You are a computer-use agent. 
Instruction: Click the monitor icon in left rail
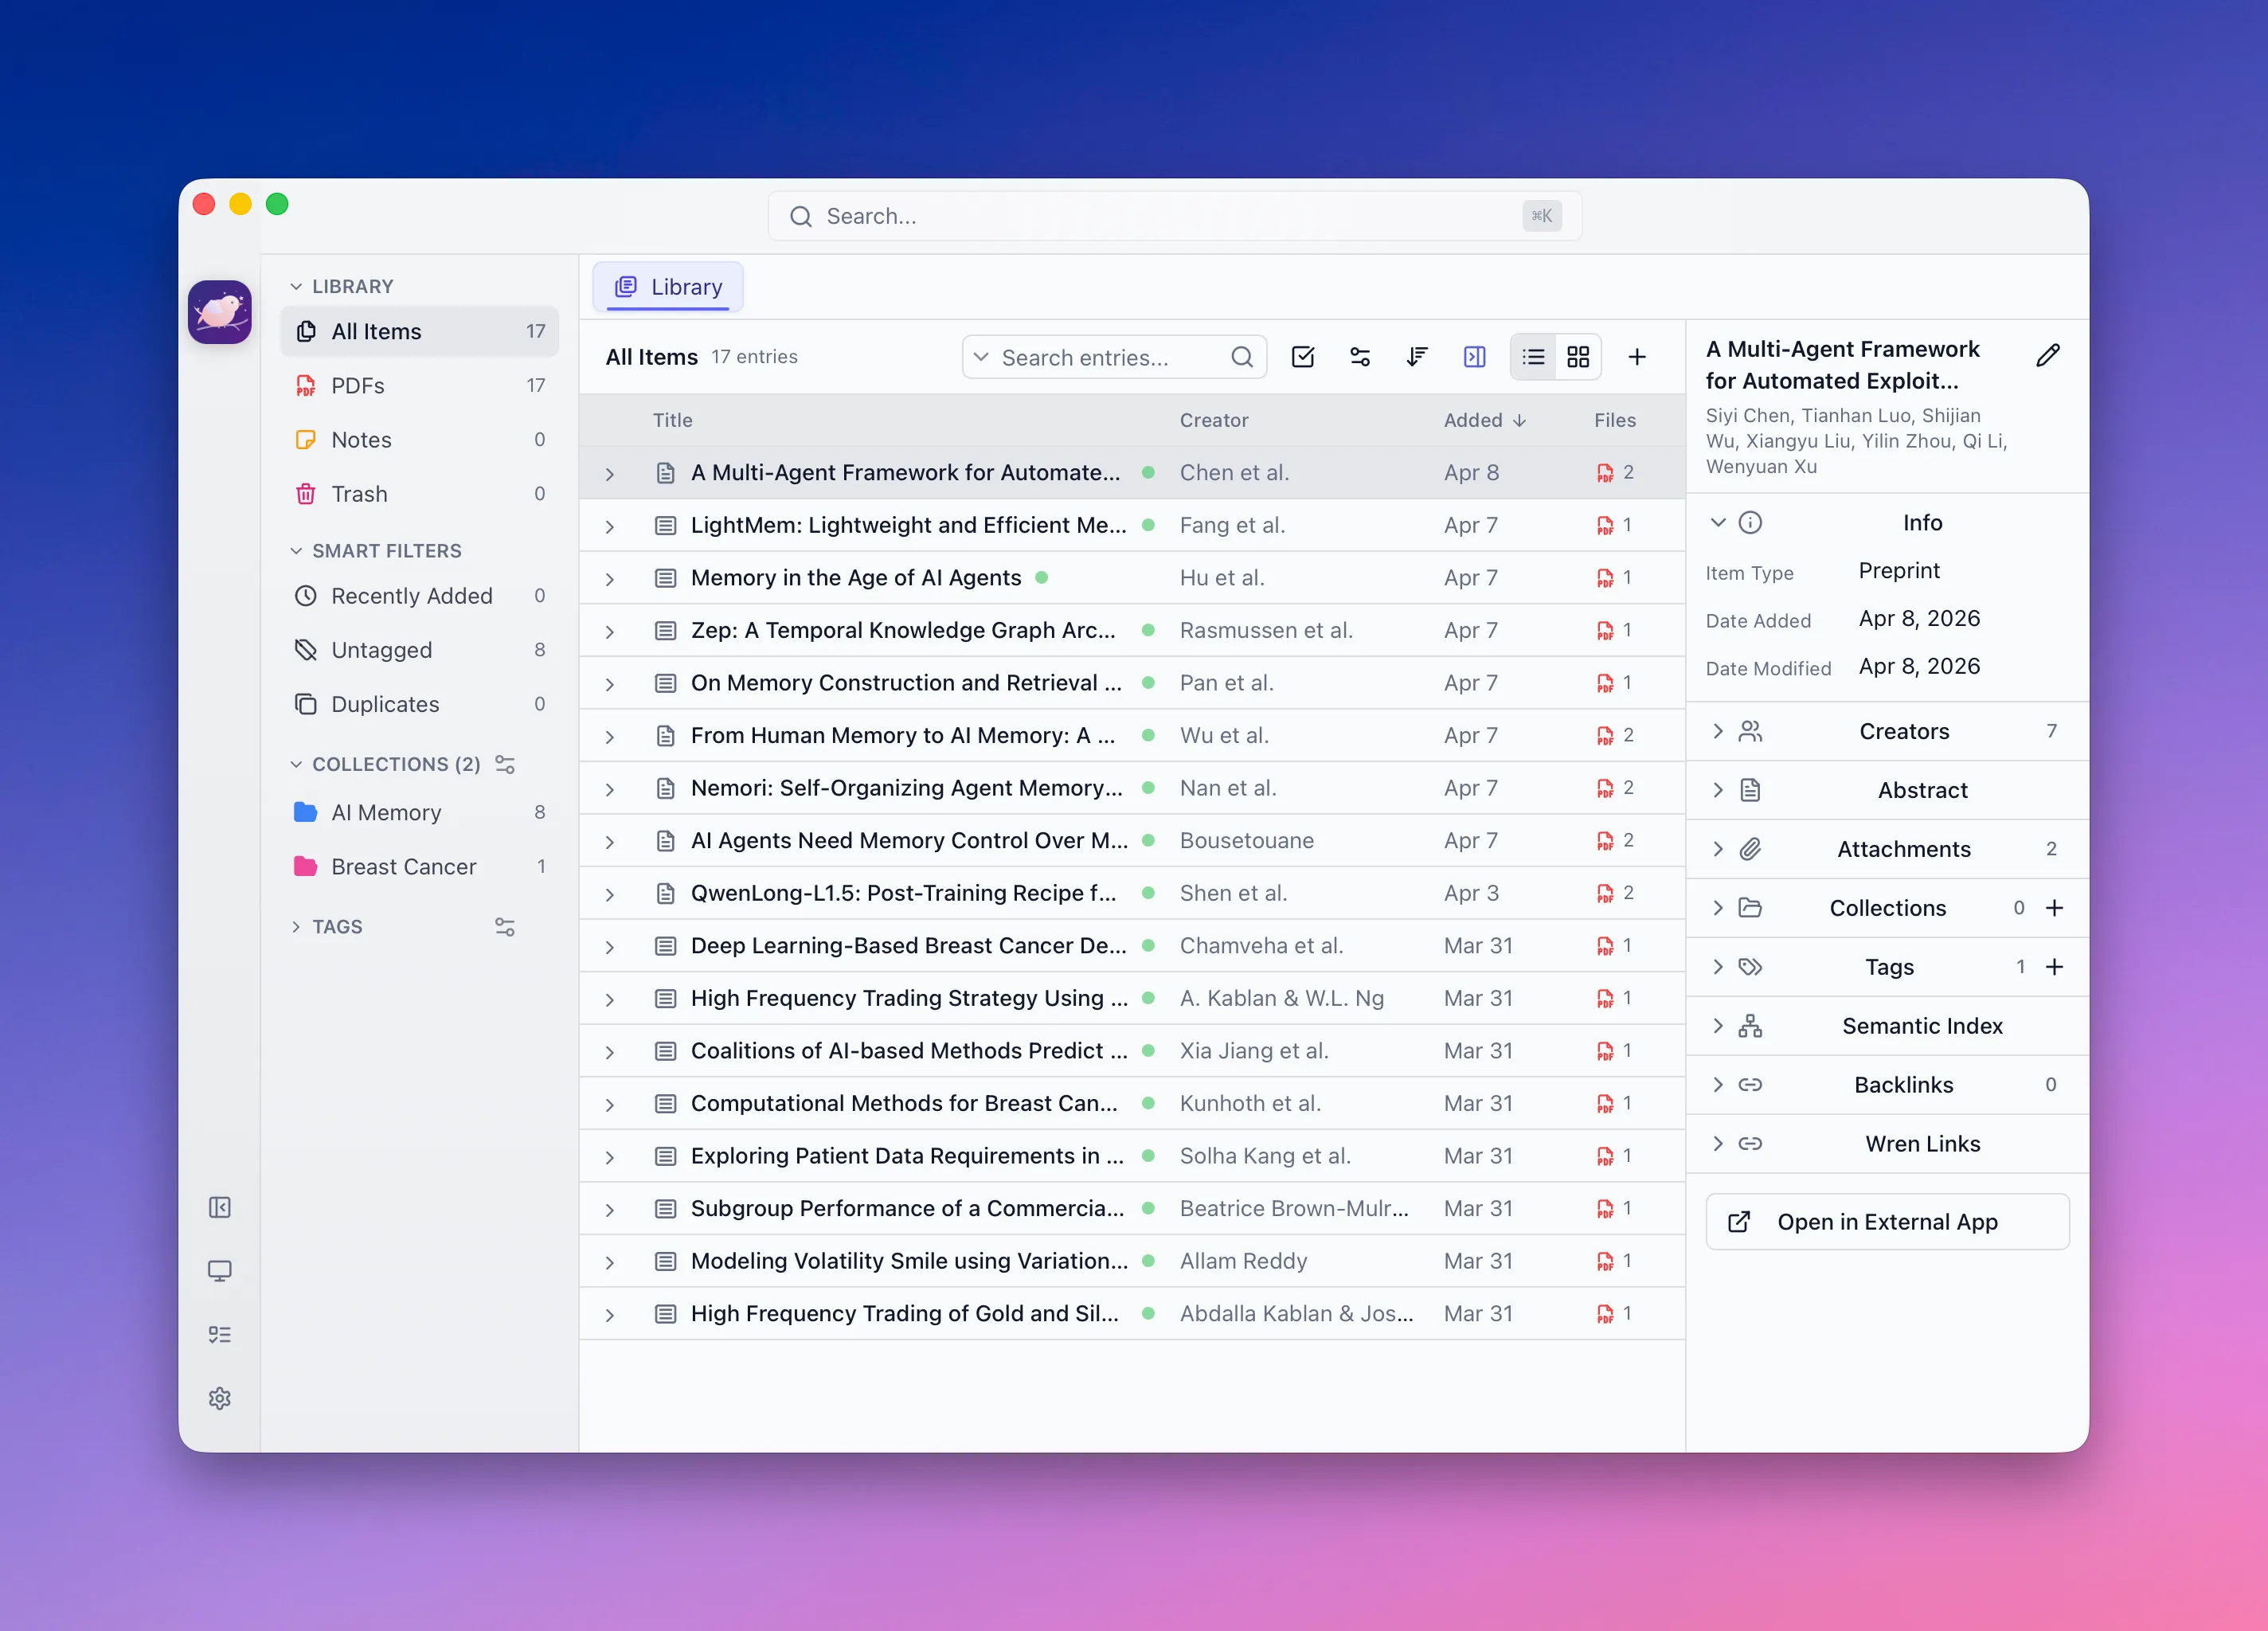(x=219, y=1270)
